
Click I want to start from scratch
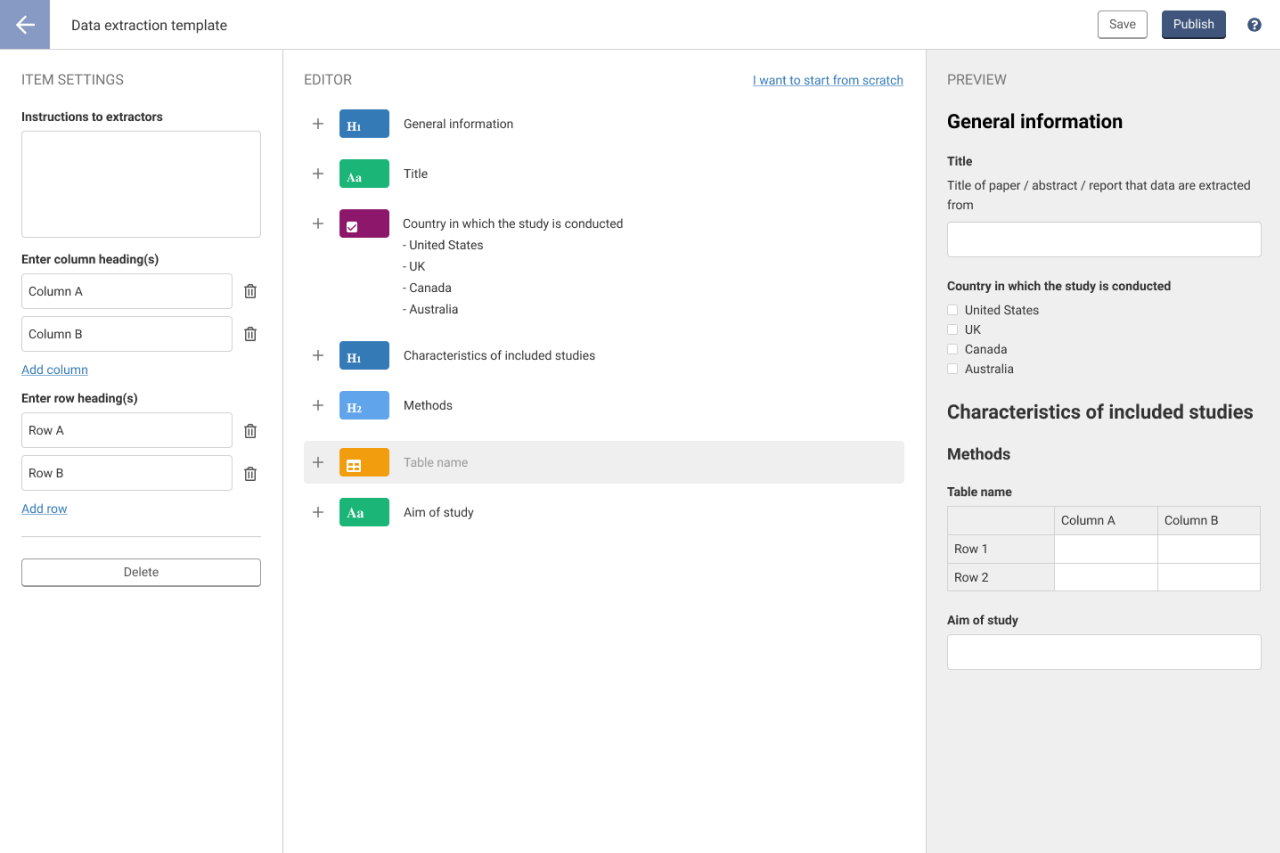[x=828, y=80]
